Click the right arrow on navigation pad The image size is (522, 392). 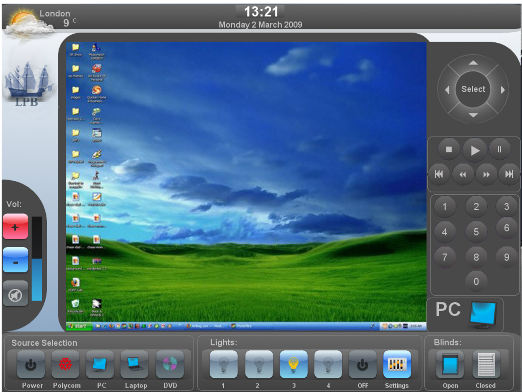(503, 90)
